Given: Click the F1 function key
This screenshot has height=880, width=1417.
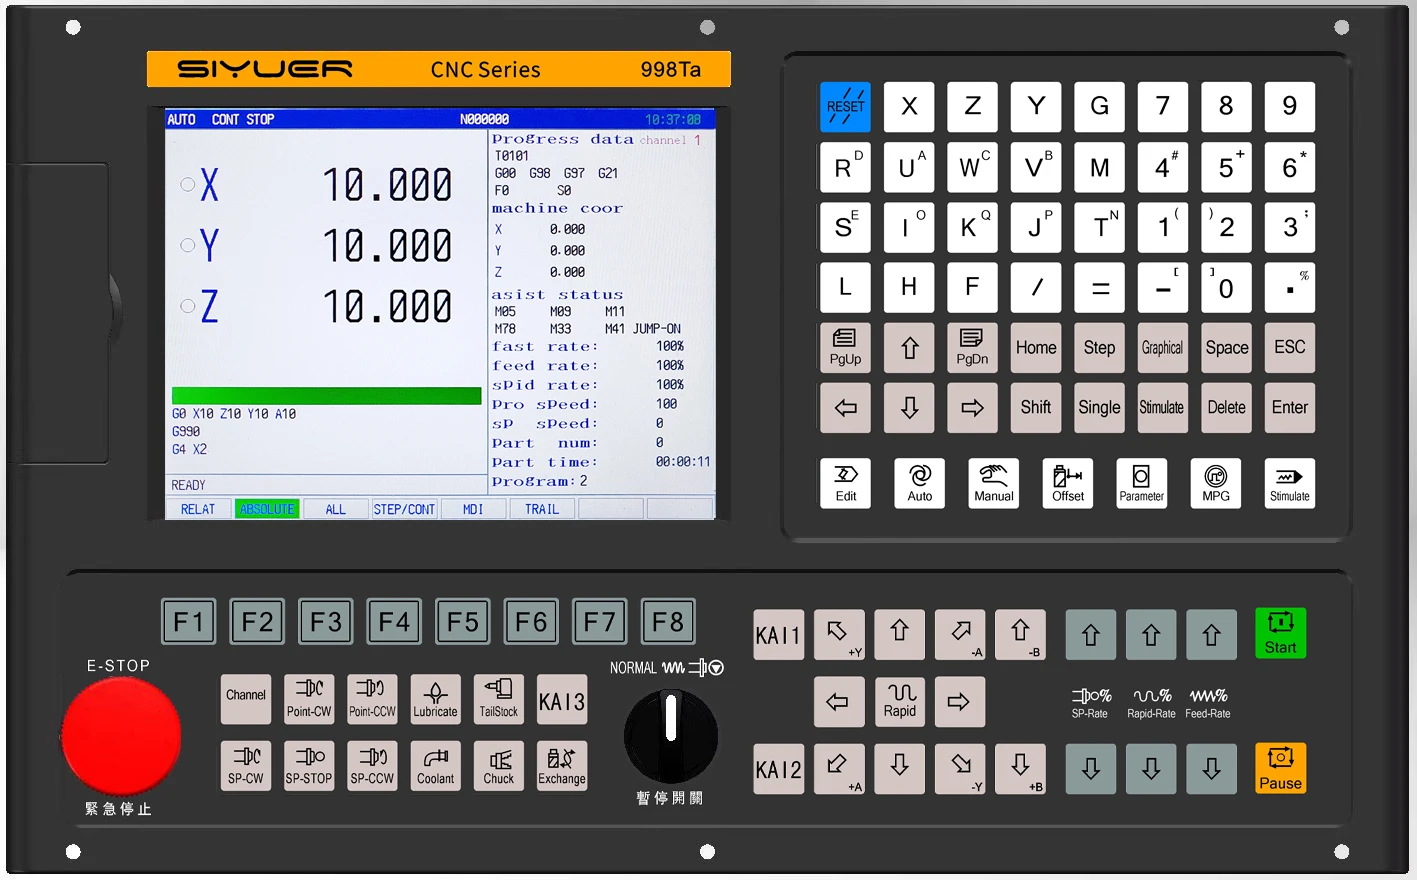Looking at the screenshot, I should coord(189,621).
